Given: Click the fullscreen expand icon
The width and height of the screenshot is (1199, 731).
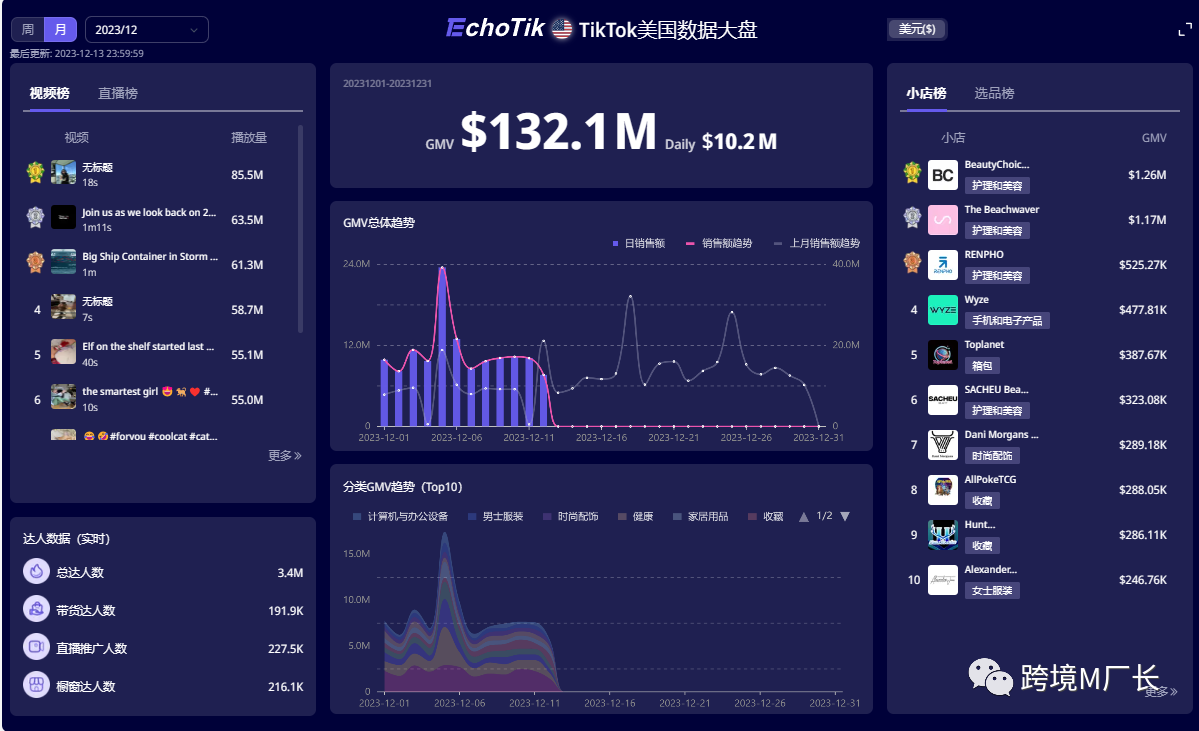Looking at the screenshot, I should 1184,30.
